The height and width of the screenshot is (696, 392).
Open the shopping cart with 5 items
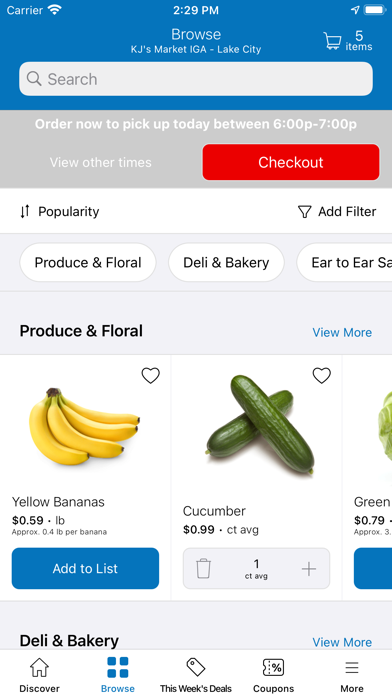(x=348, y=40)
